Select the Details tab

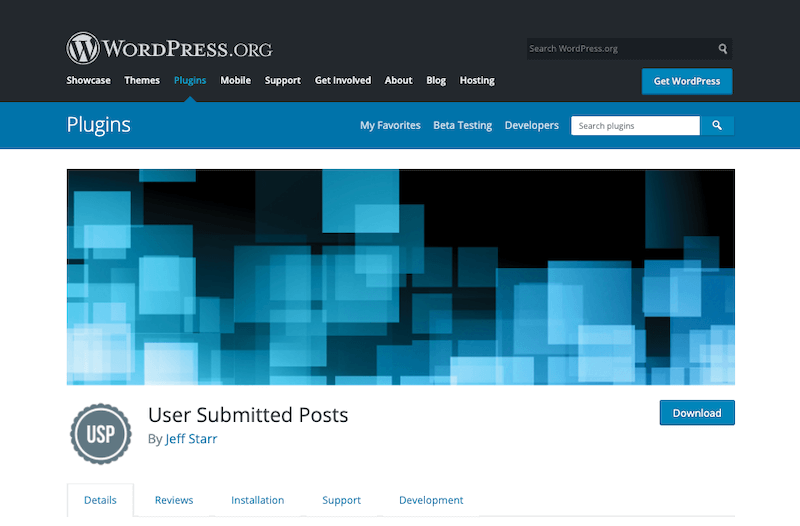[x=101, y=500]
